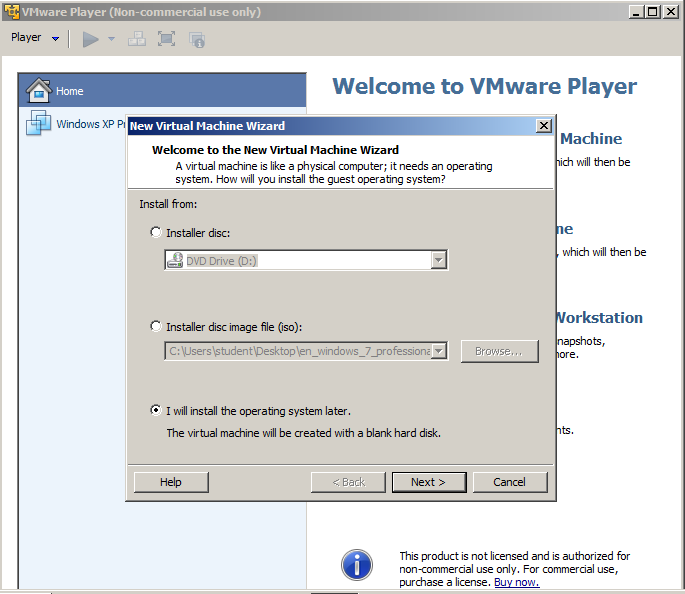Viewport: 685px width, 594px height.
Task: Maximize the VMware Player window
Action: pos(653,12)
